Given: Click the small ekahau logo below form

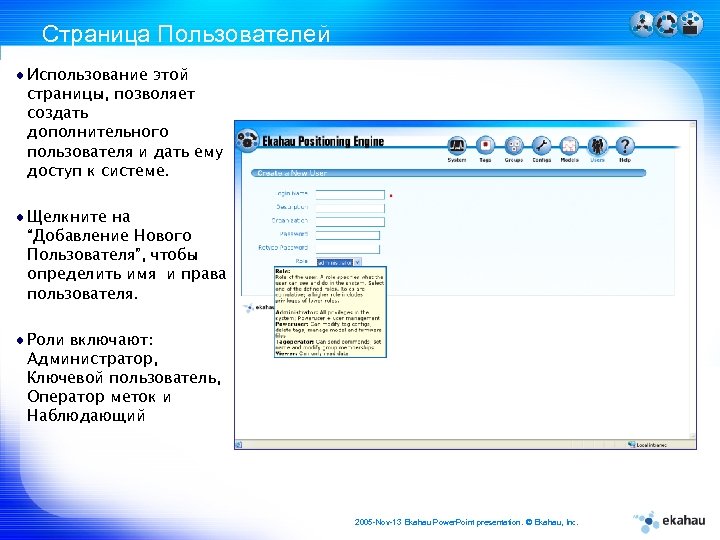Looking at the screenshot, I should (259, 307).
